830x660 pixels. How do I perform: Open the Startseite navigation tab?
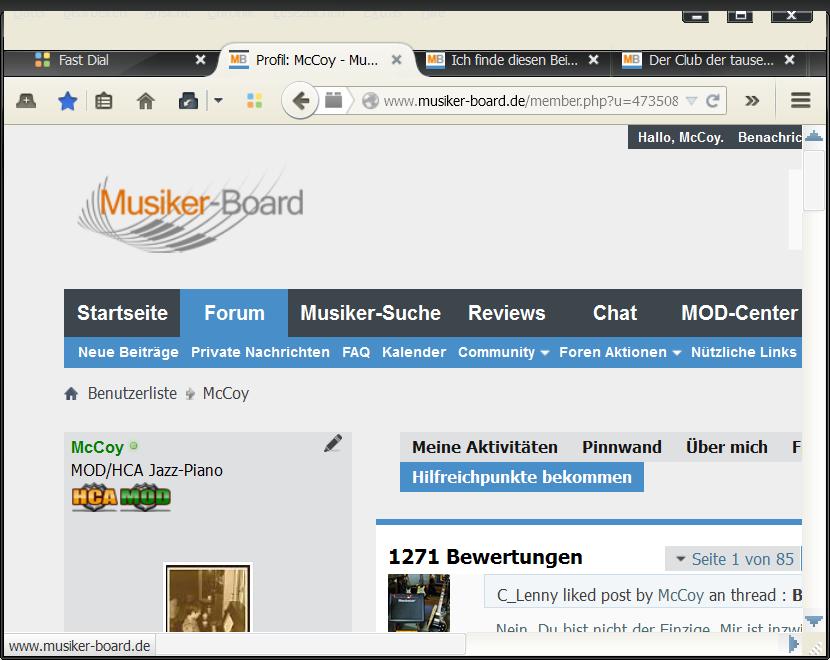(x=122, y=313)
